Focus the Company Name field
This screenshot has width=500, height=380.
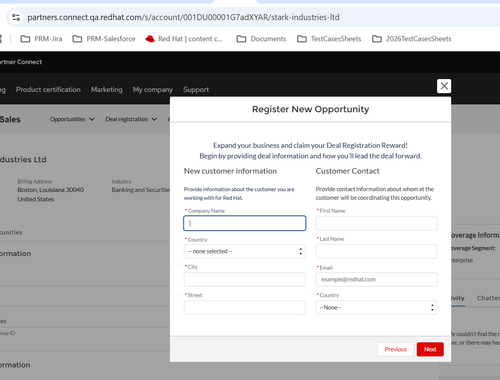245,223
